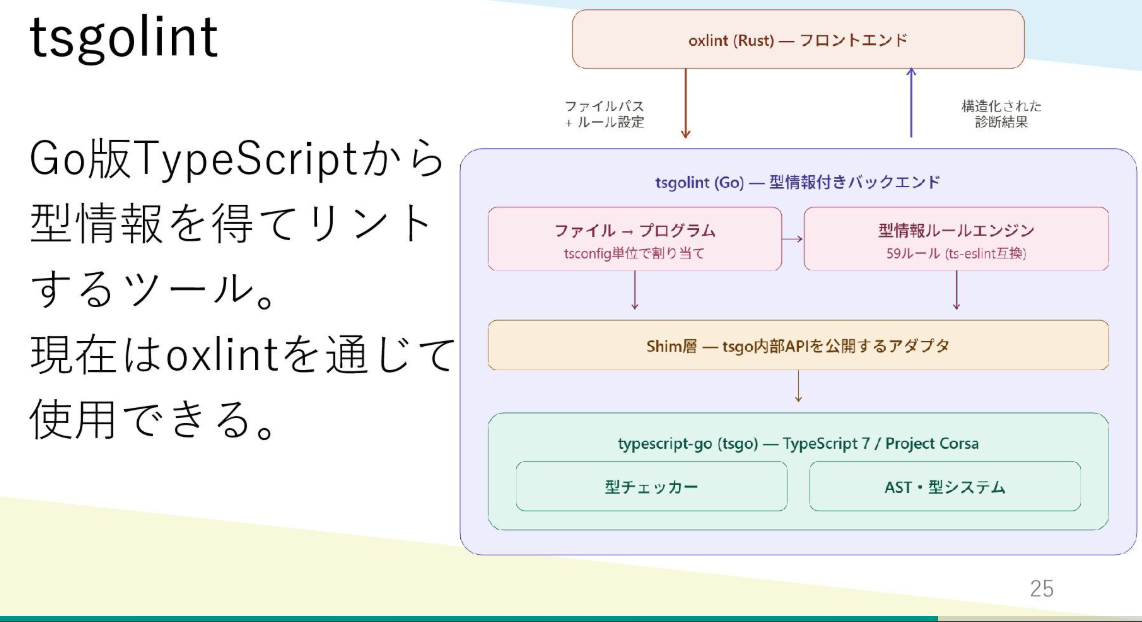Image resolution: width=1142 pixels, height=622 pixels.
Task: Click the slide number 25
Action: (x=1041, y=588)
